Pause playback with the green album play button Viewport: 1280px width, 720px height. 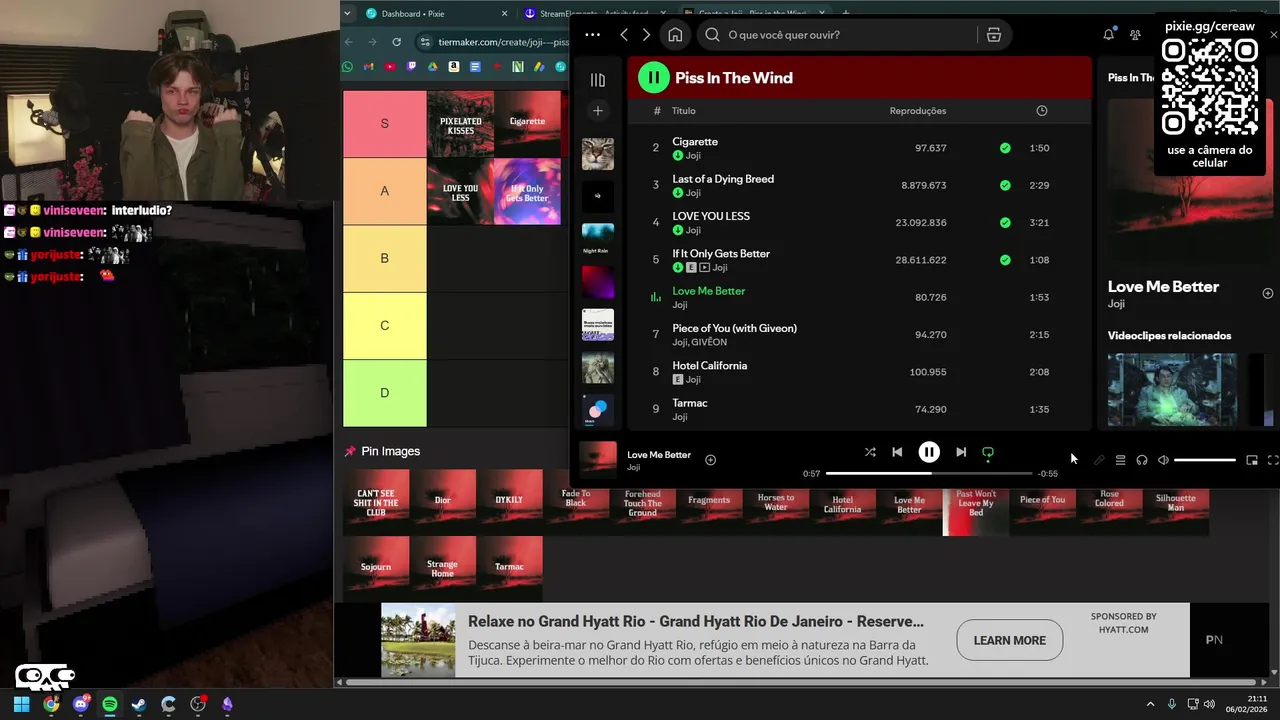653,77
